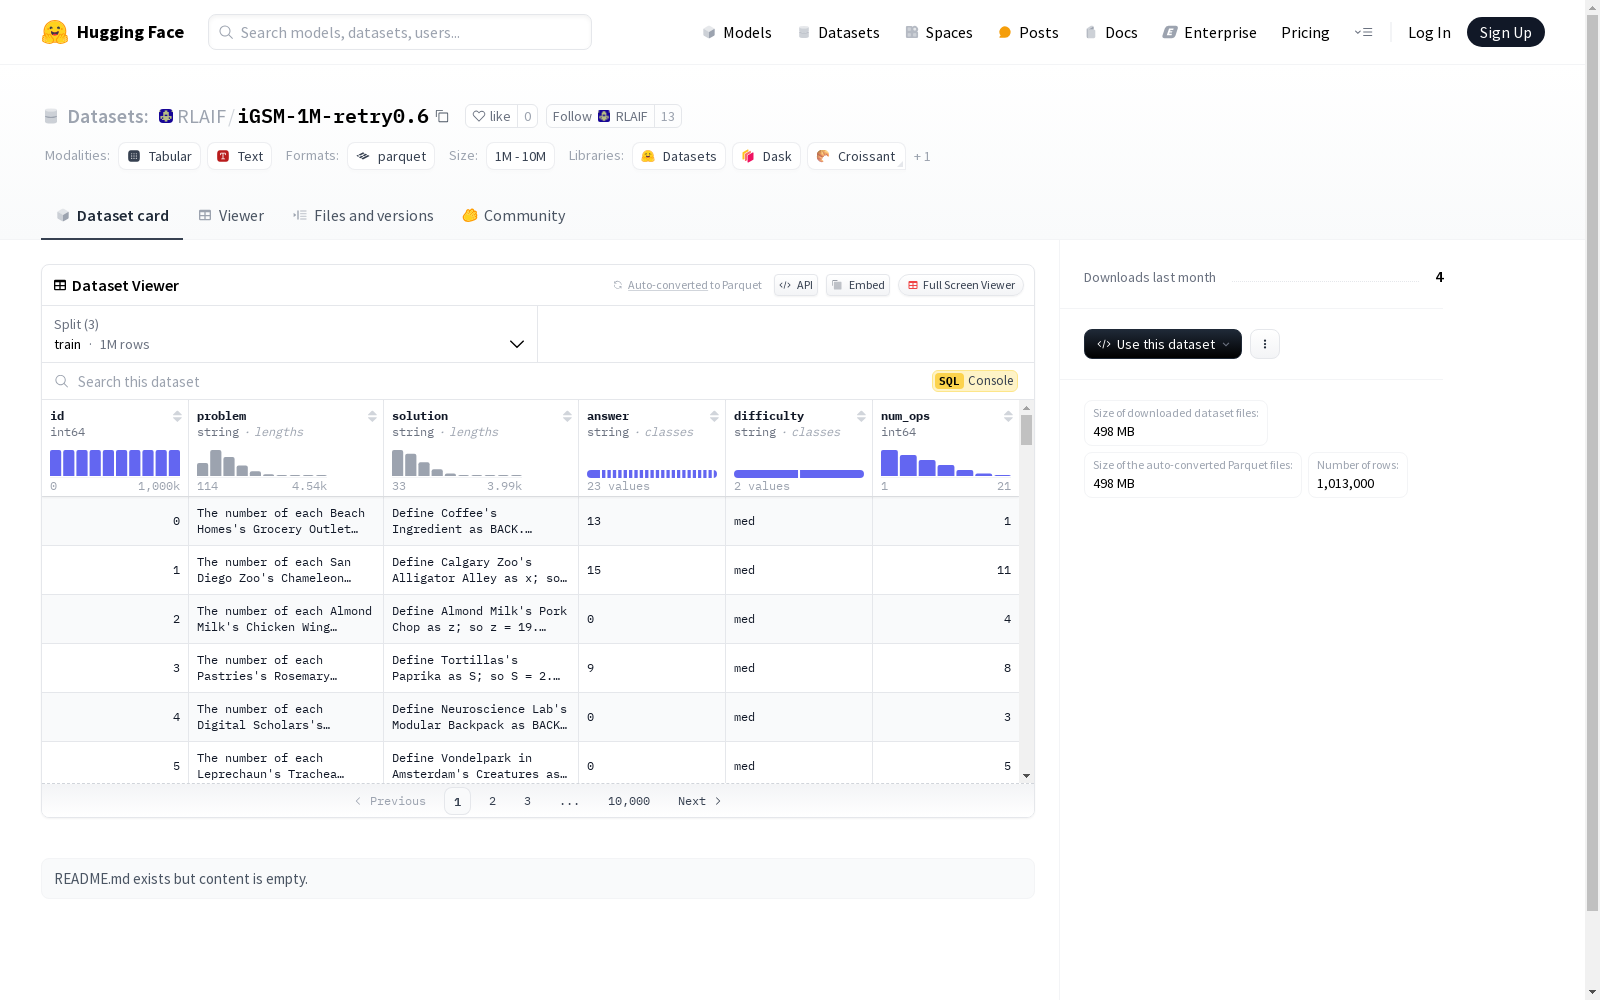Click the Text modality tag
Viewport: 1600px width, 1000px height.
click(240, 156)
